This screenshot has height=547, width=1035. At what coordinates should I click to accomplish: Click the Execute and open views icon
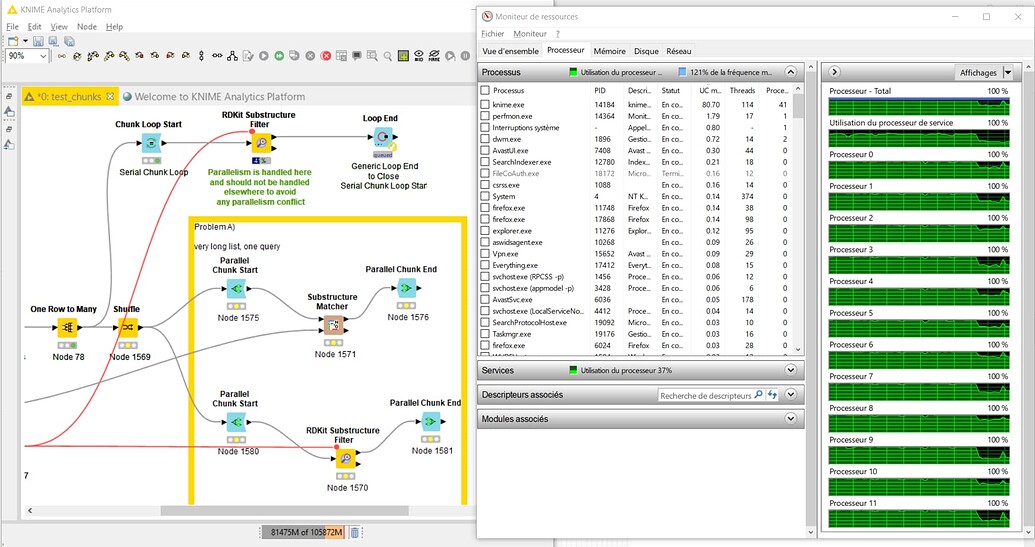(x=294, y=56)
